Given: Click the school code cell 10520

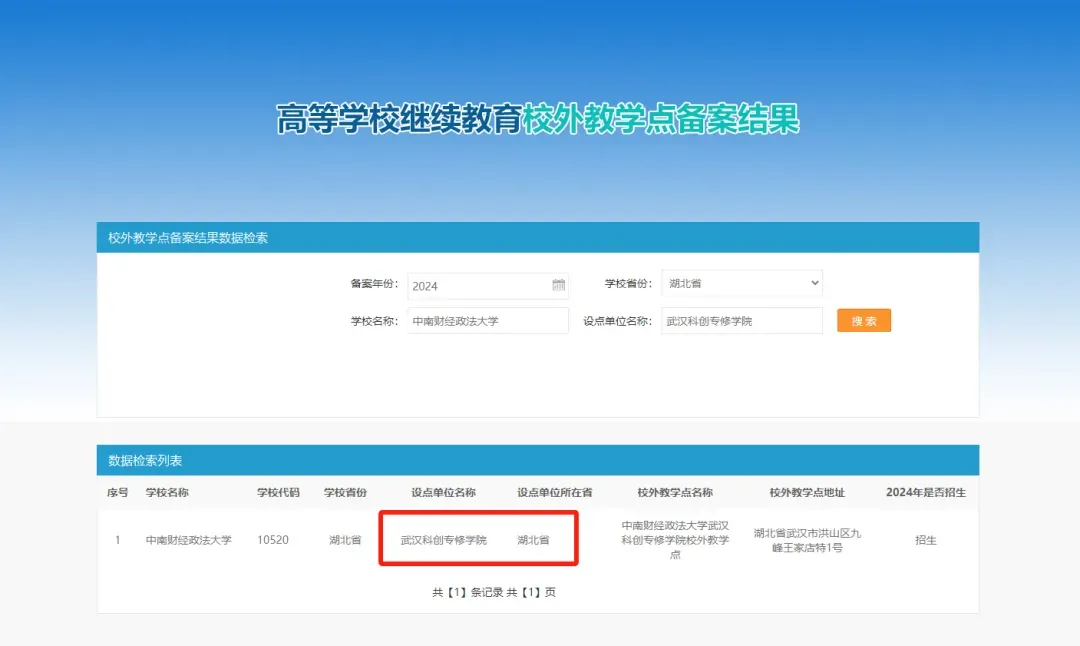Looking at the screenshot, I should pos(273,540).
